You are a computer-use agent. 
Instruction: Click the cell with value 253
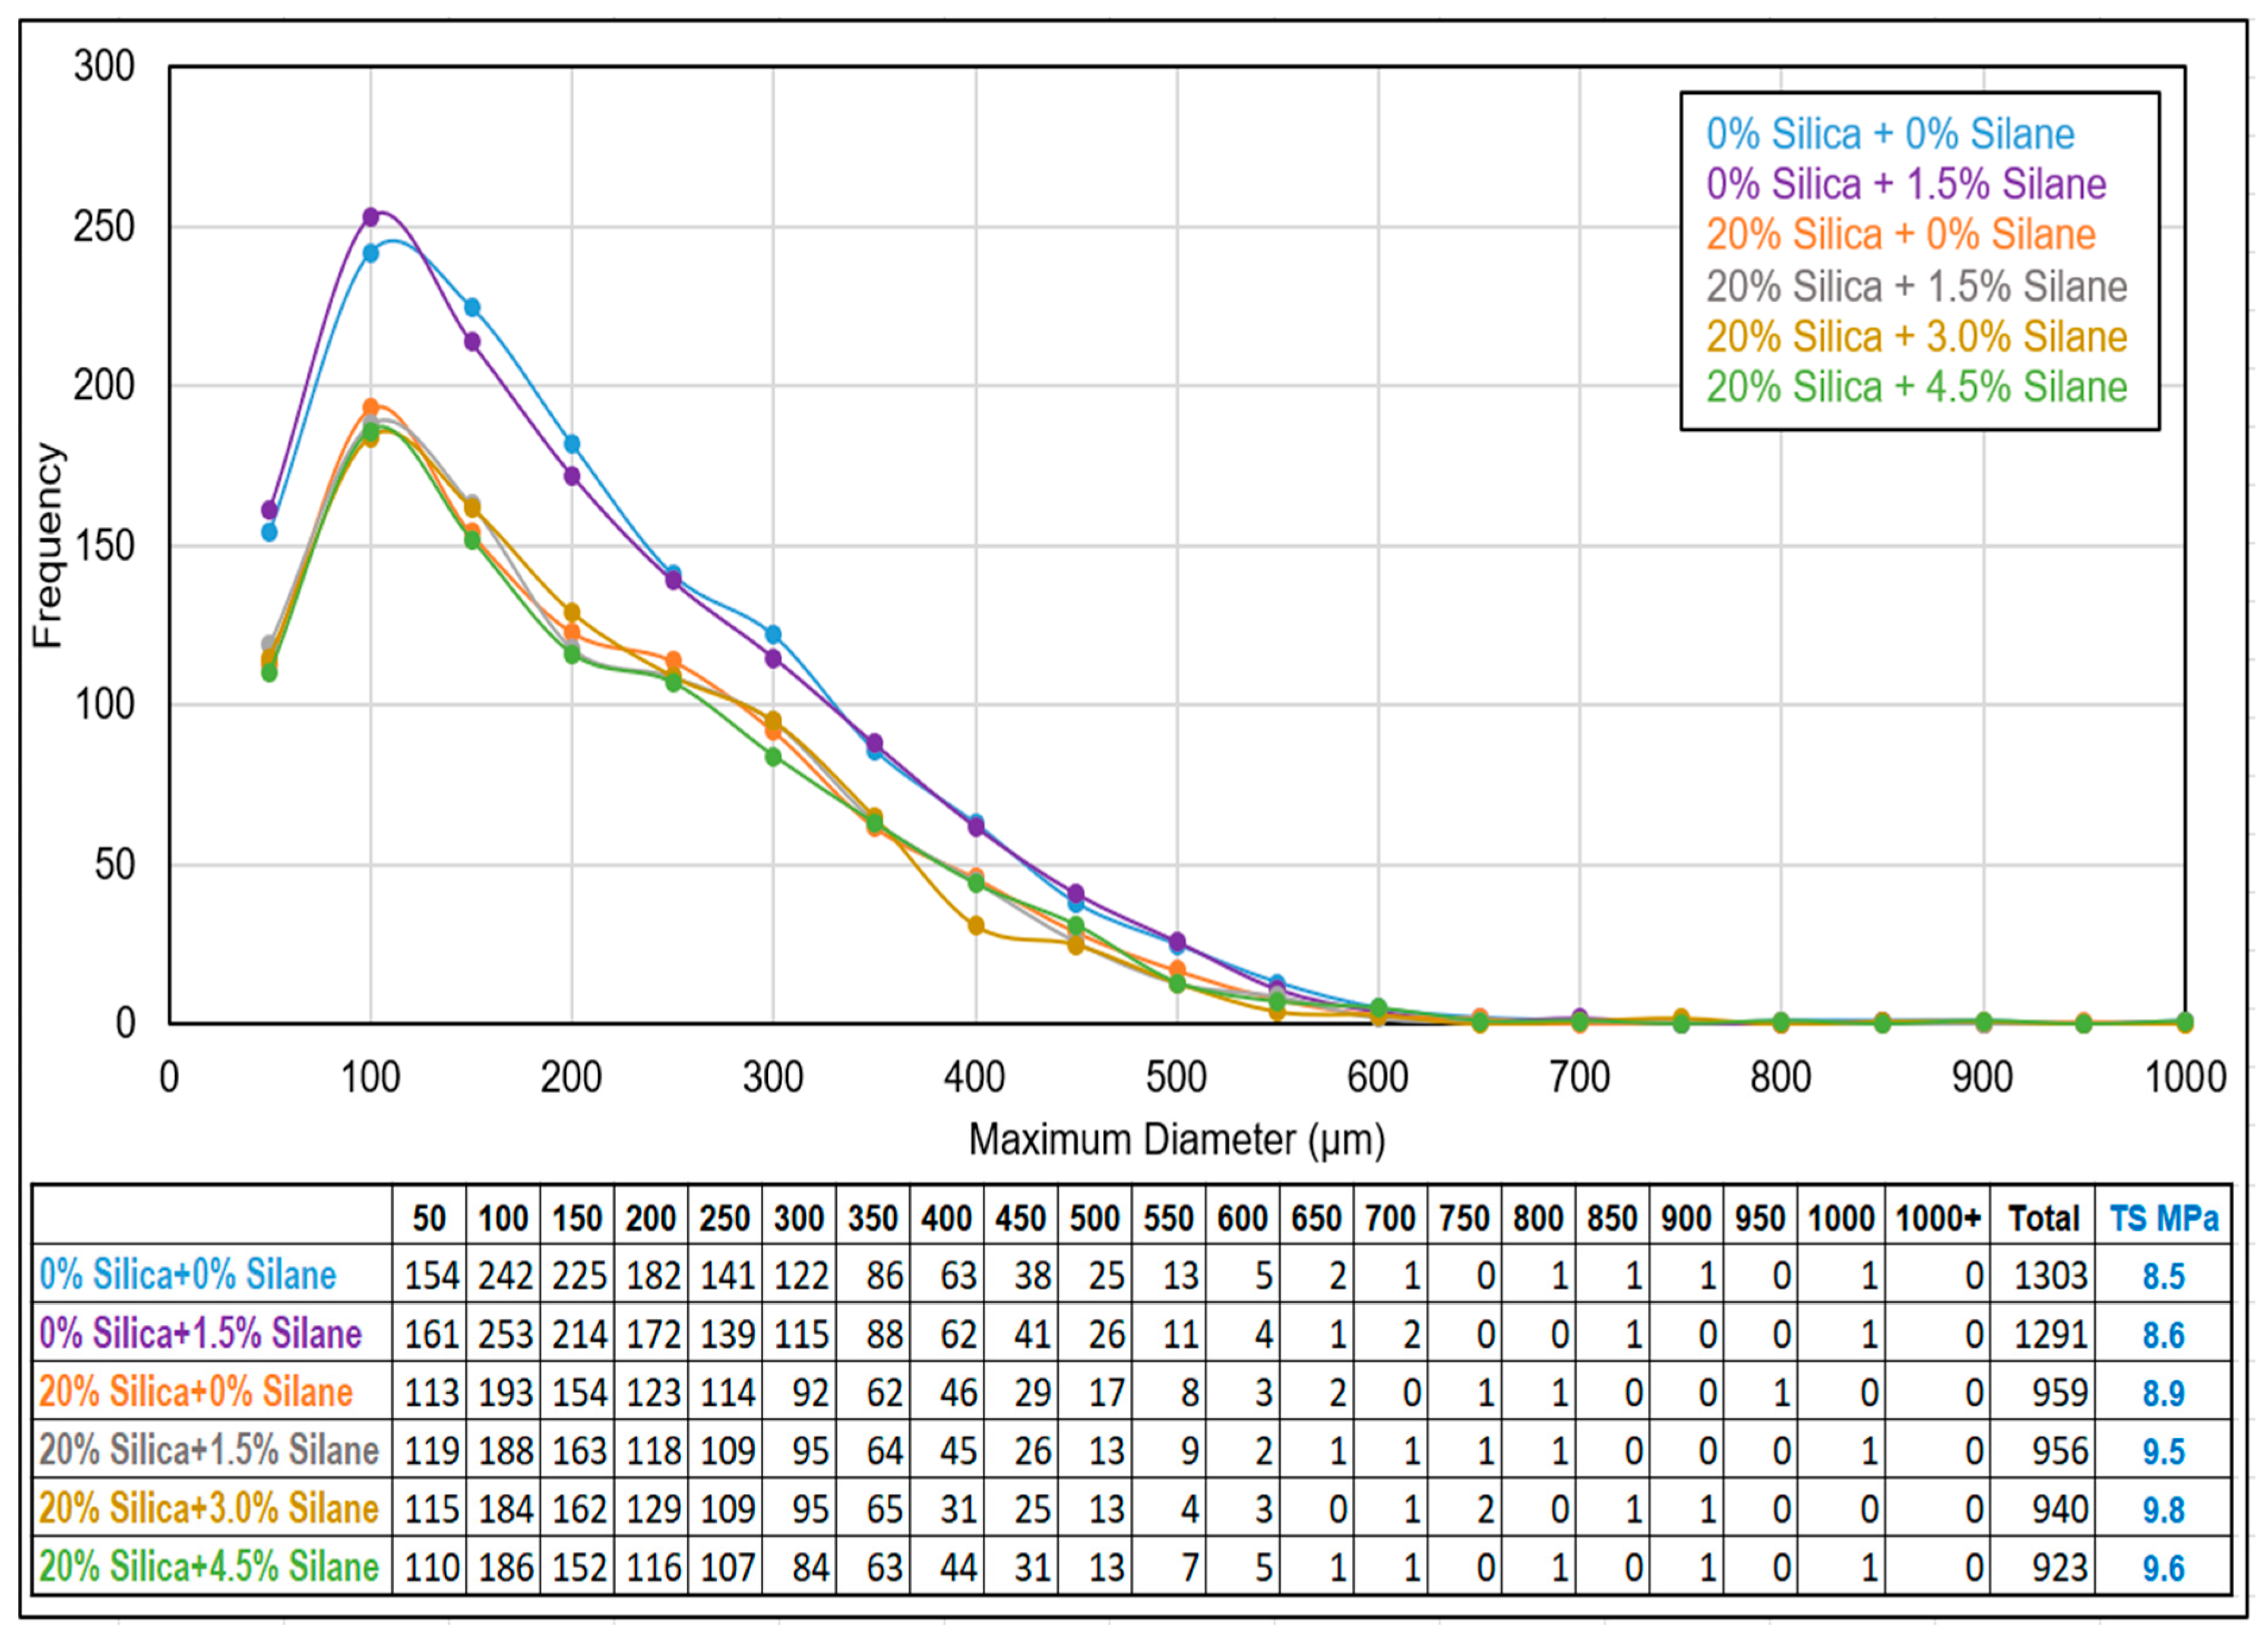point(505,1334)
